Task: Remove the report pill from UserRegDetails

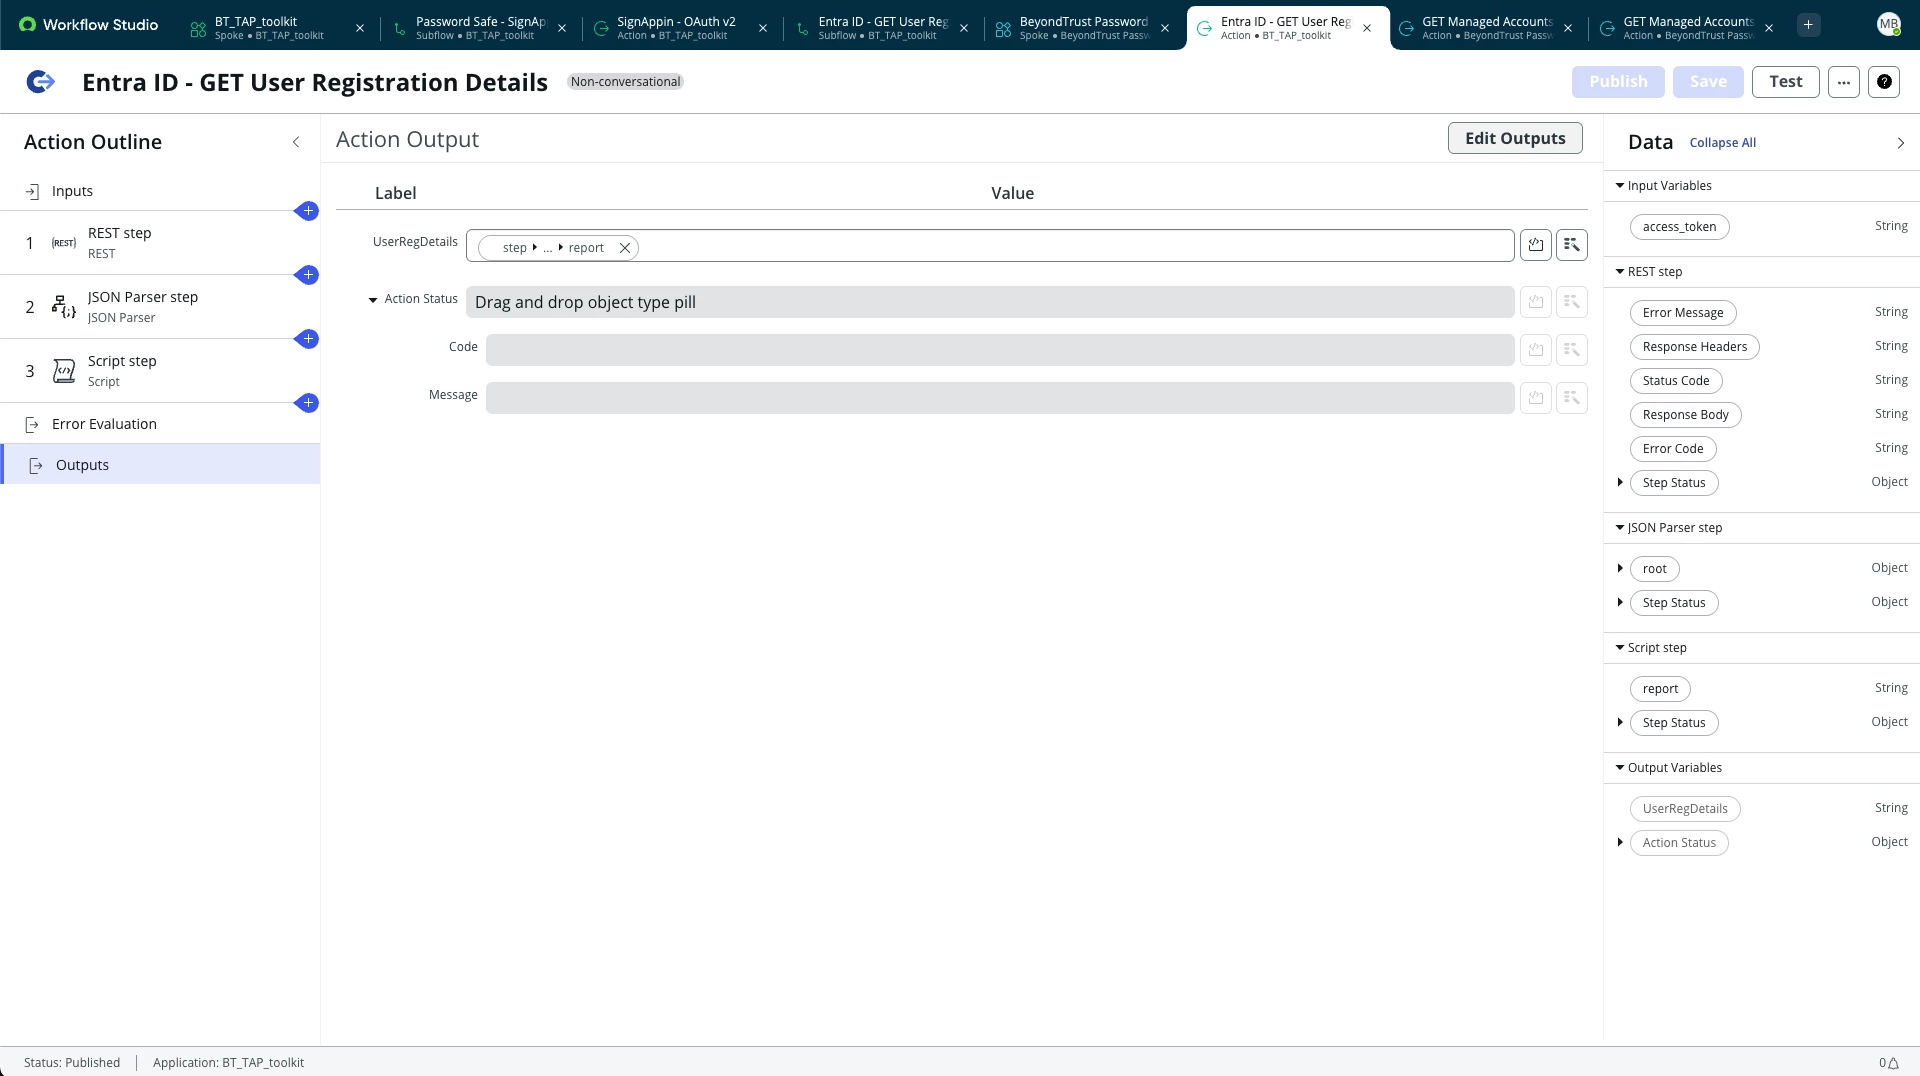Action: [x=625, y=248]
